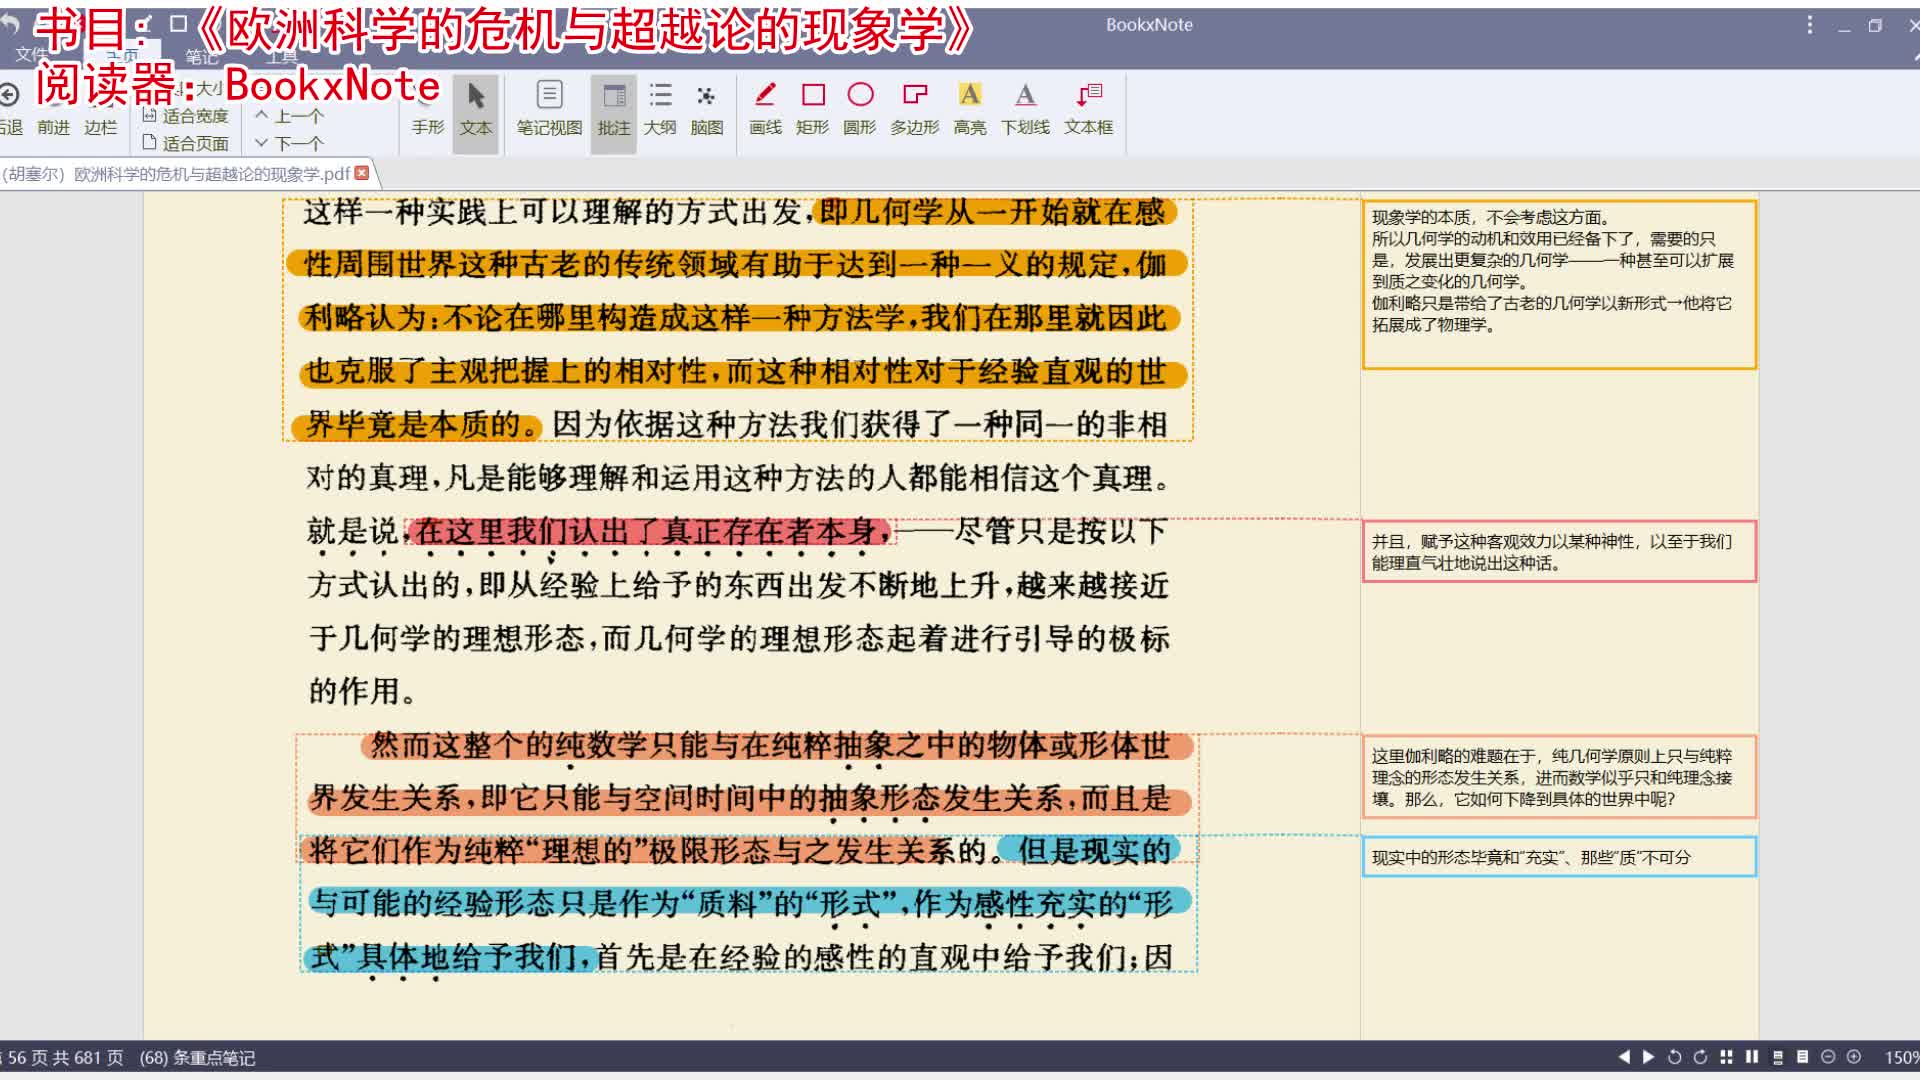Go to 下一个 next item
1920x1080 pixels.
point(289,143)
